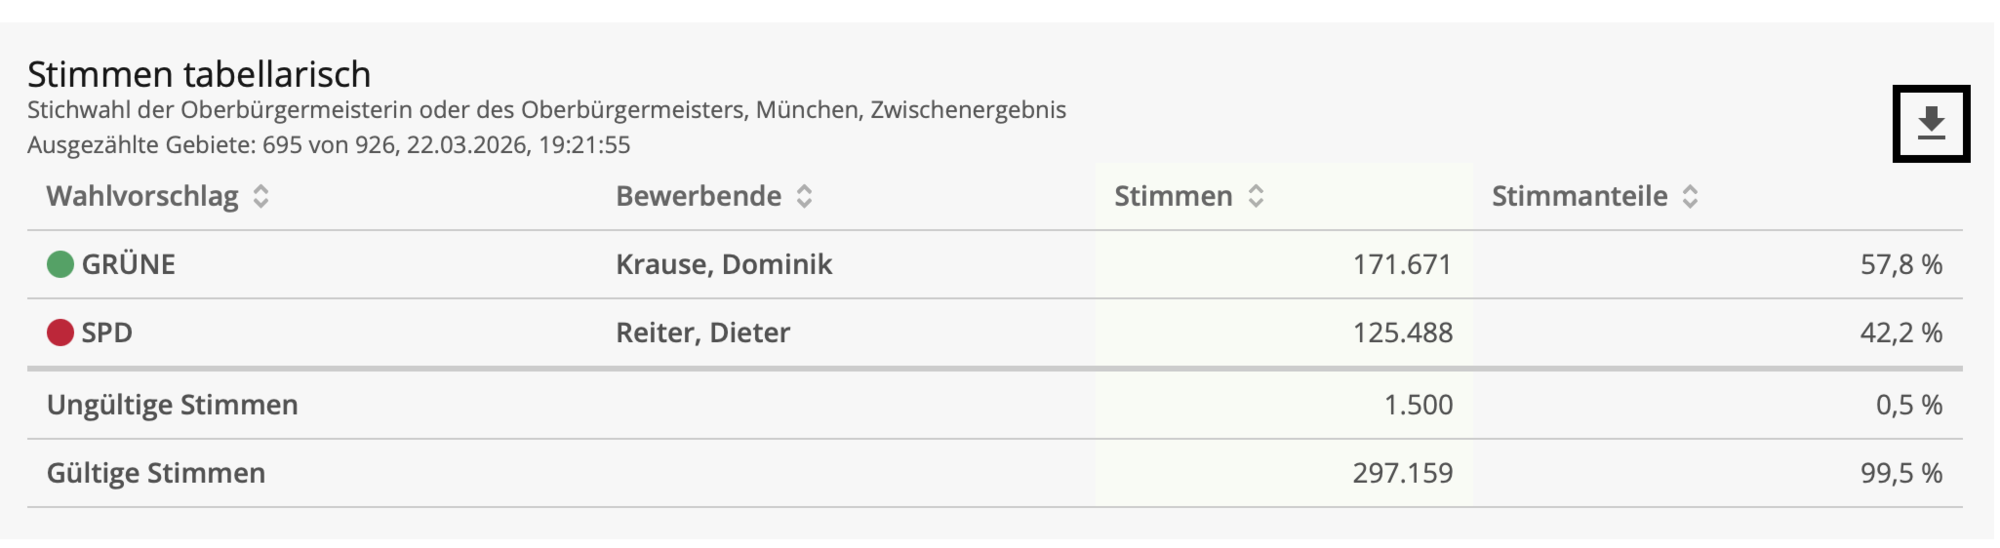Click the Stimmen tabellarisch heading

coord(199,74)
